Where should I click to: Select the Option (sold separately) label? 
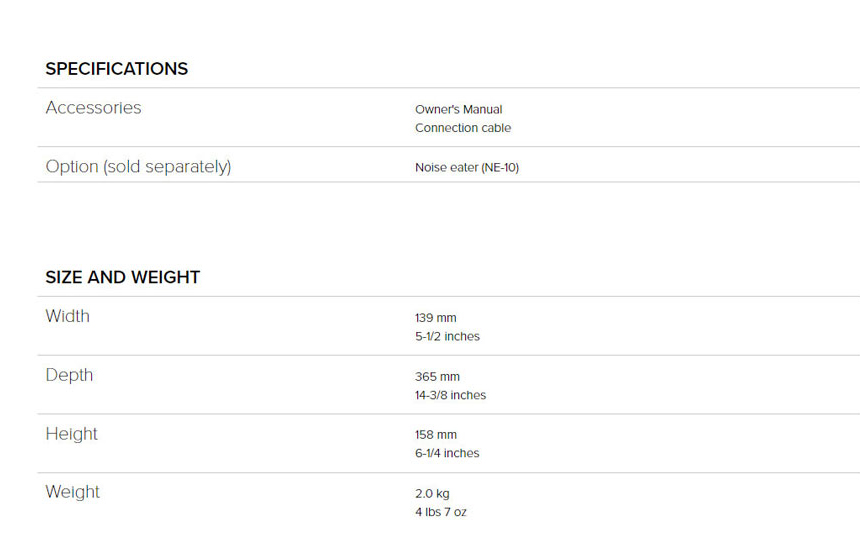pyautogui.click(x=138, y=166)
